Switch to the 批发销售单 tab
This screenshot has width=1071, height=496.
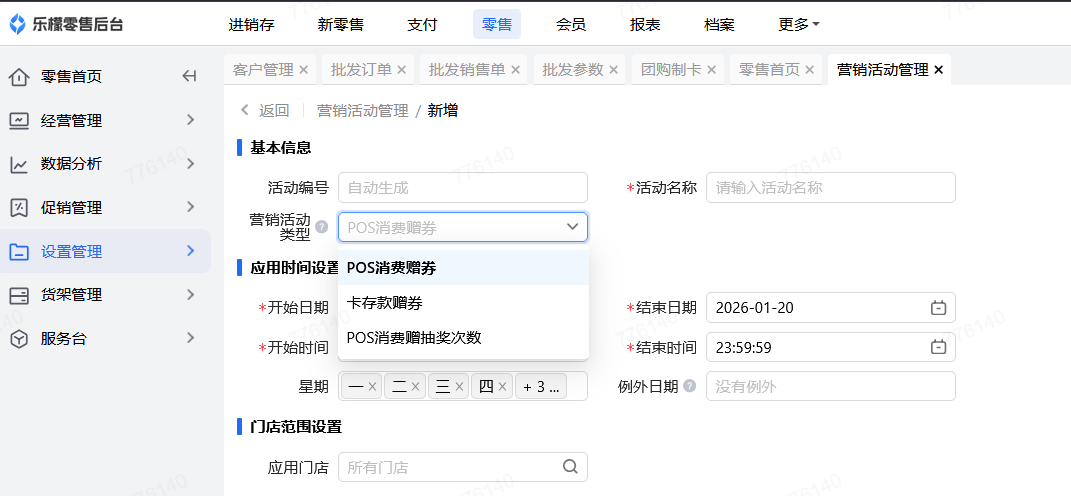pyautogui.click(x=467, y=70)
